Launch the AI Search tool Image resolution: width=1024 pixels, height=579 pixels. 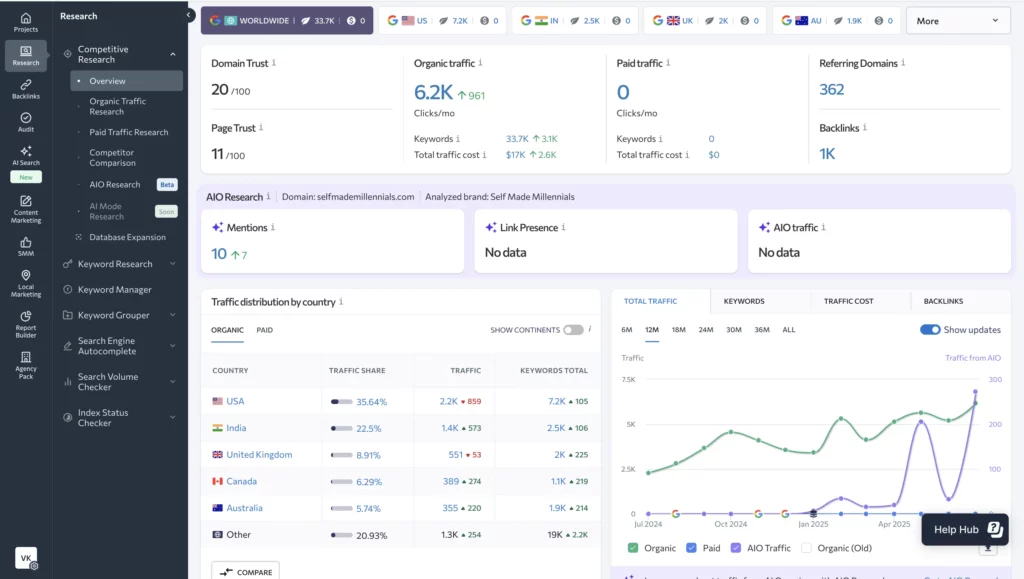25,155
